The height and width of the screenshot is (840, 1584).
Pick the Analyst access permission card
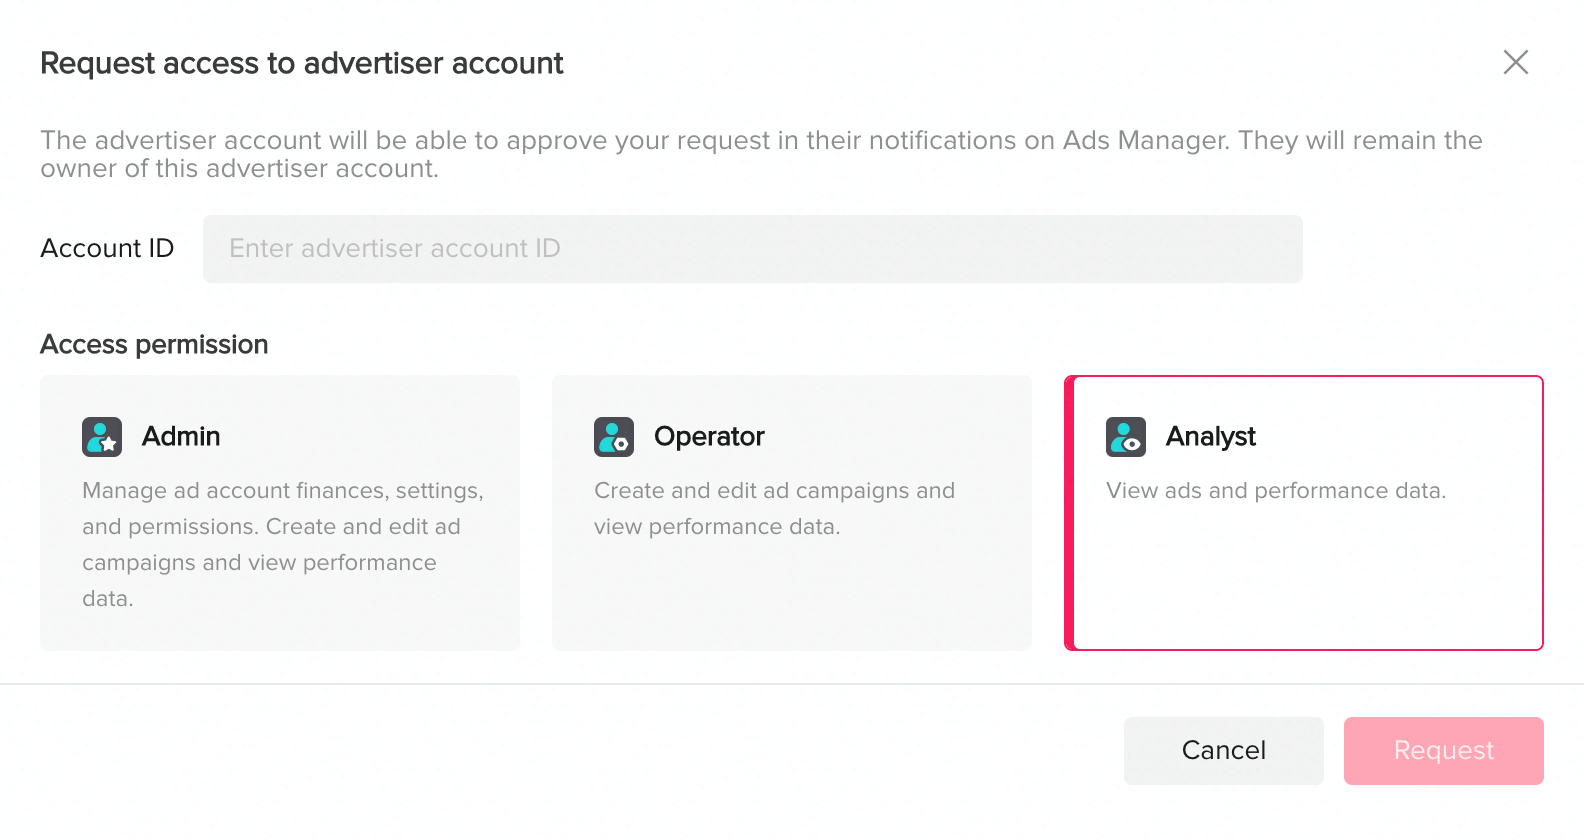pyautogui.click(x=1304, y=513)
